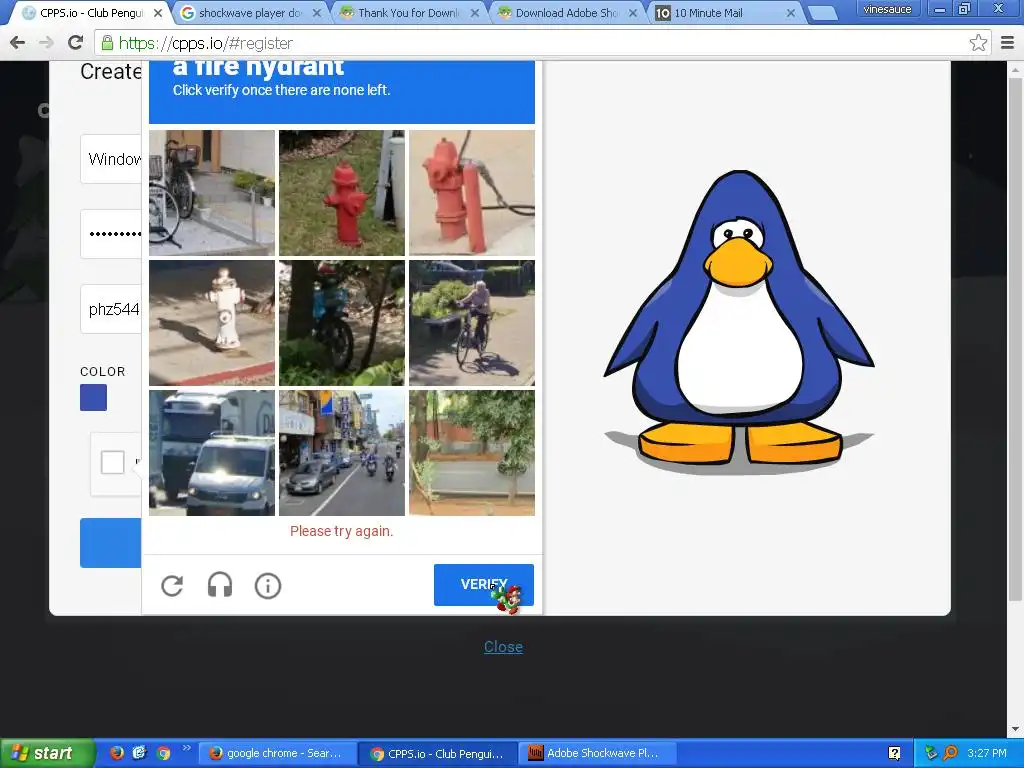Click the captcha VERIFY button
1024x768 pixels.
pyautogui.click(x=484, y=584)
